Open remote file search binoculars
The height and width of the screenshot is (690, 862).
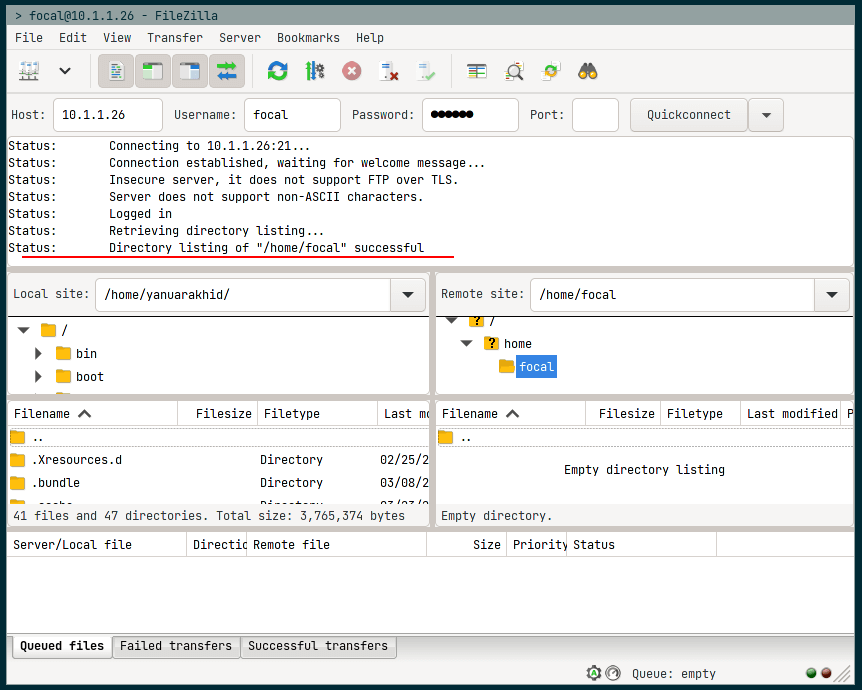click(587, 71)
